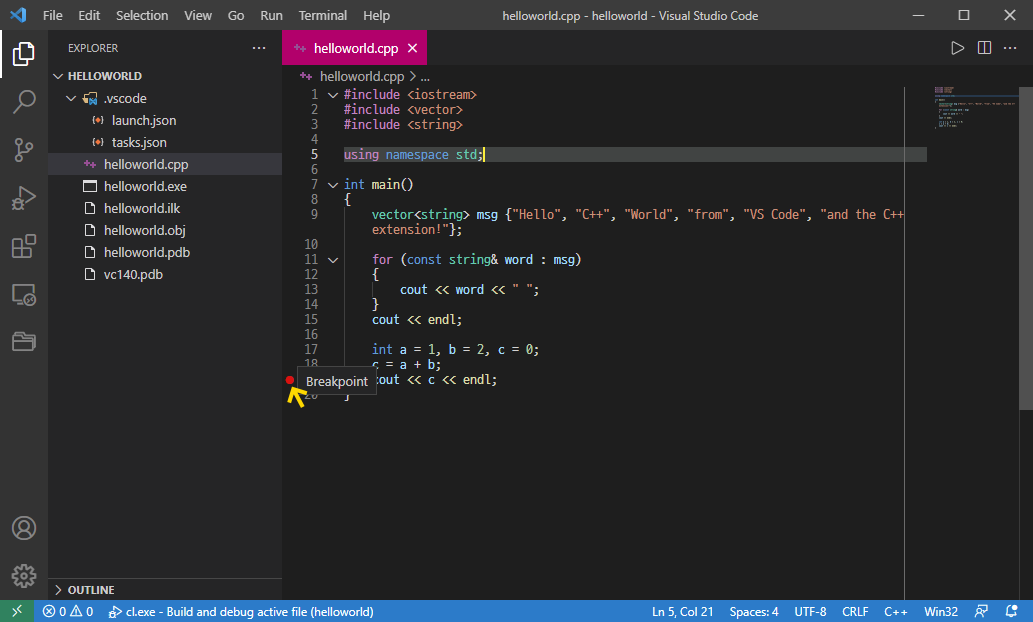Image resolution: width=1033 pixels, height=622 pixels.
Task: Open the View menu
Action: pyautogui.click(x=198, y=15)
